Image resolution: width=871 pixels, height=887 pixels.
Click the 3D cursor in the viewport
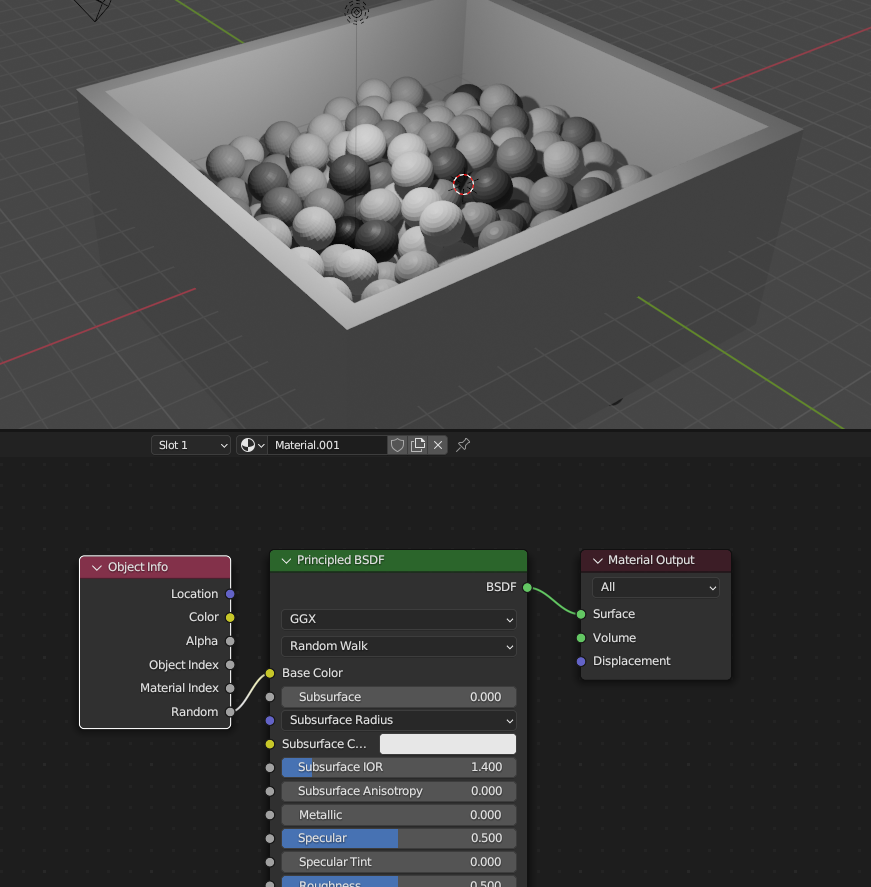click(x=463, y=184)
